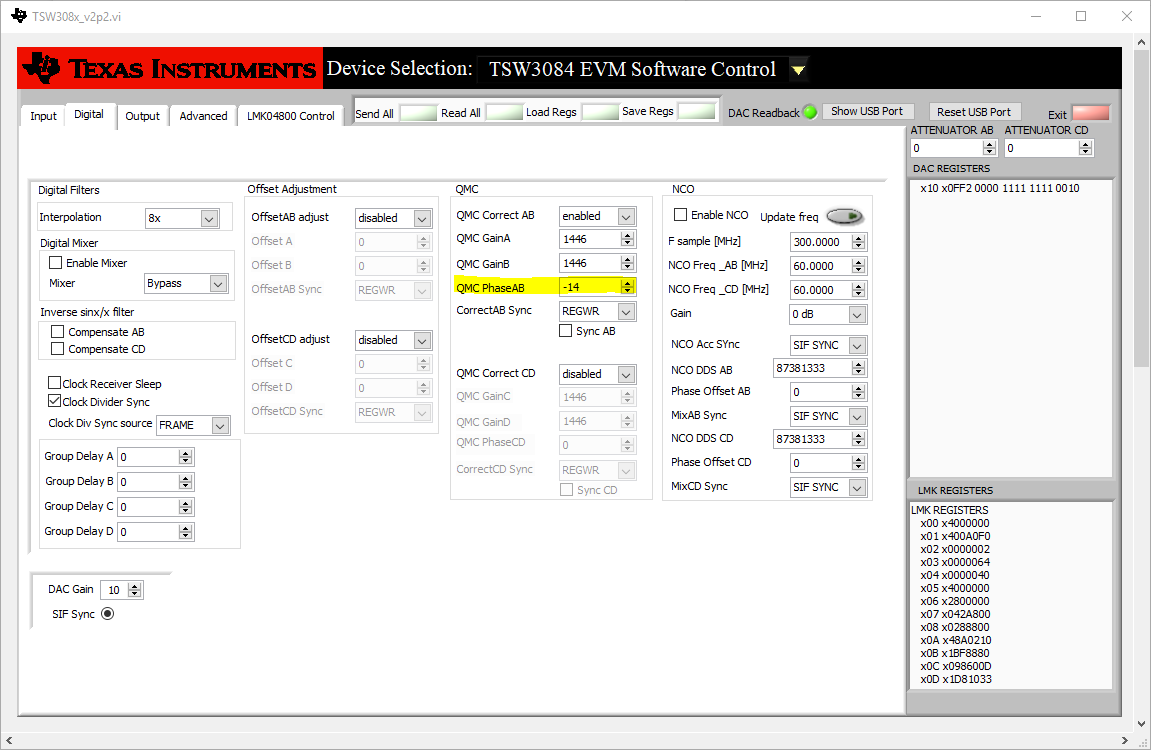Open the NCO Acc SYnc dropdown
The image size is (1151, 750).
(857, 346)
